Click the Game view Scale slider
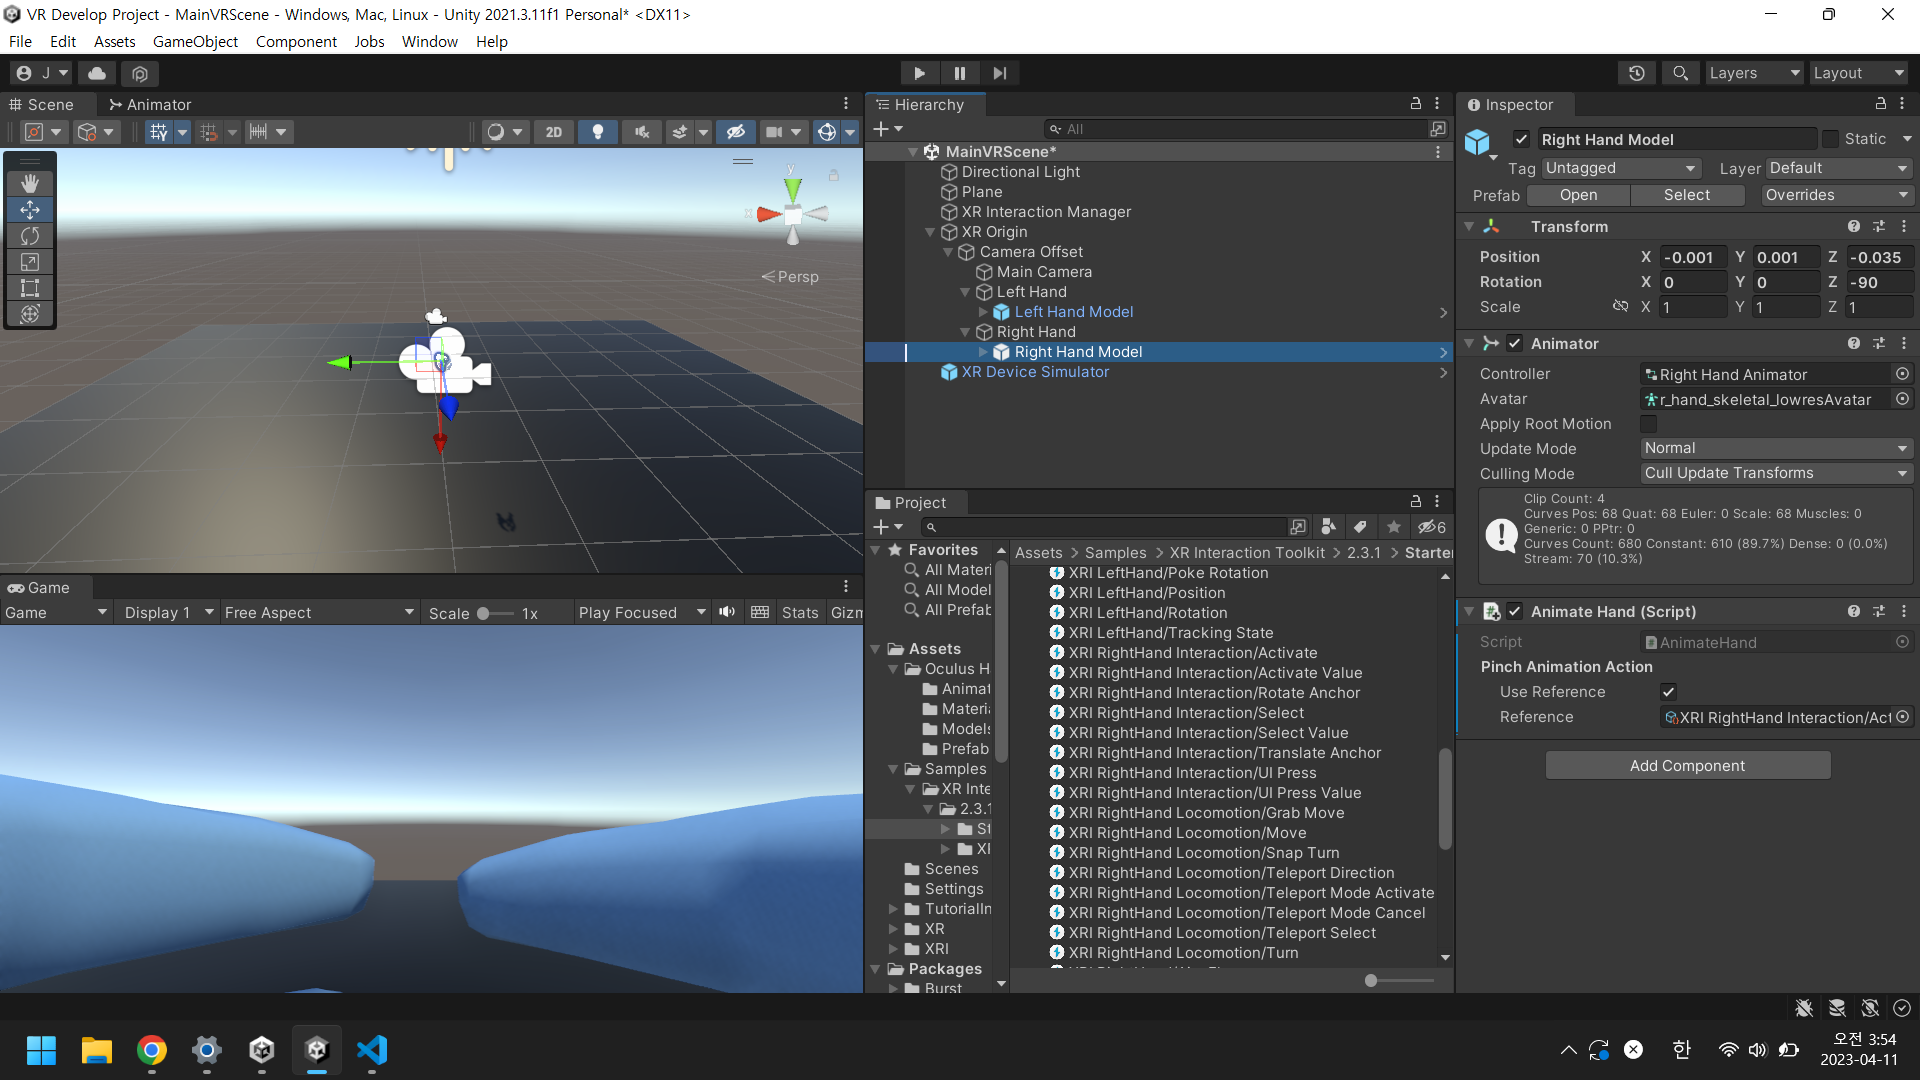1920x1080 pixels. [494, 613]
